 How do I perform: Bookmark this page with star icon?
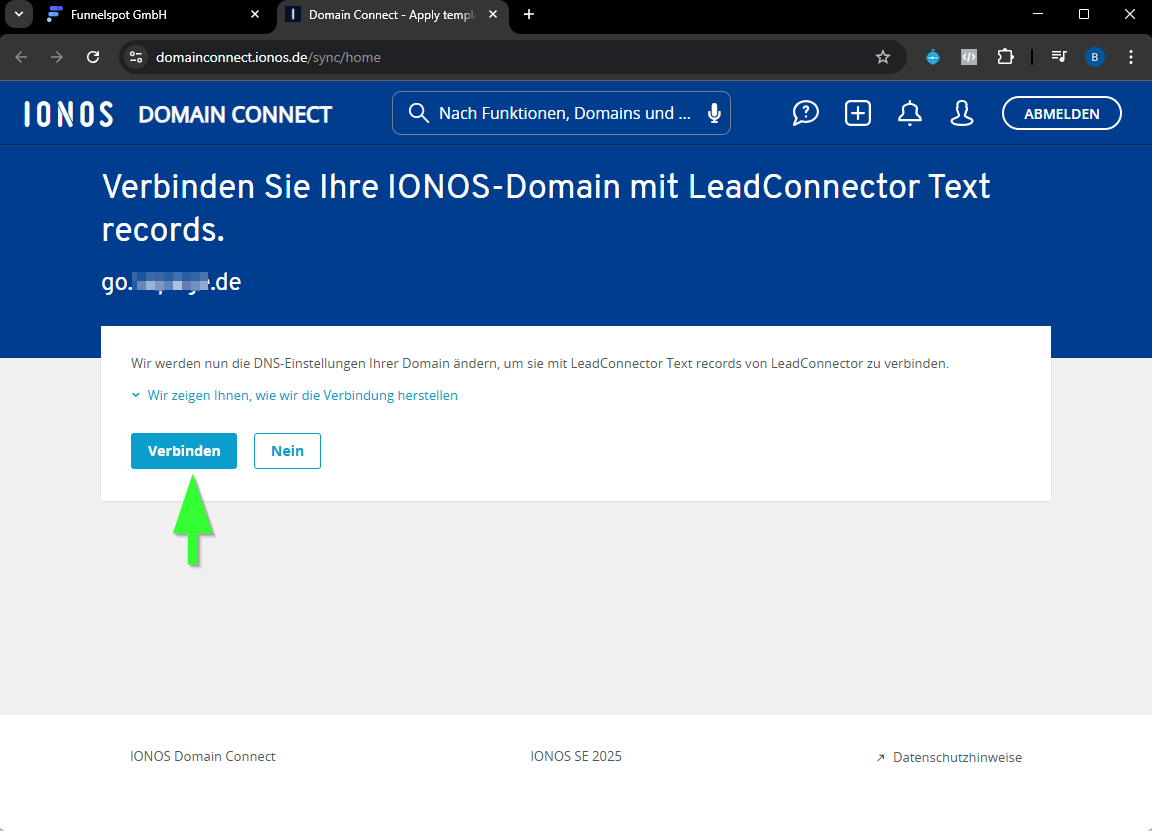(x=883, y=57)
